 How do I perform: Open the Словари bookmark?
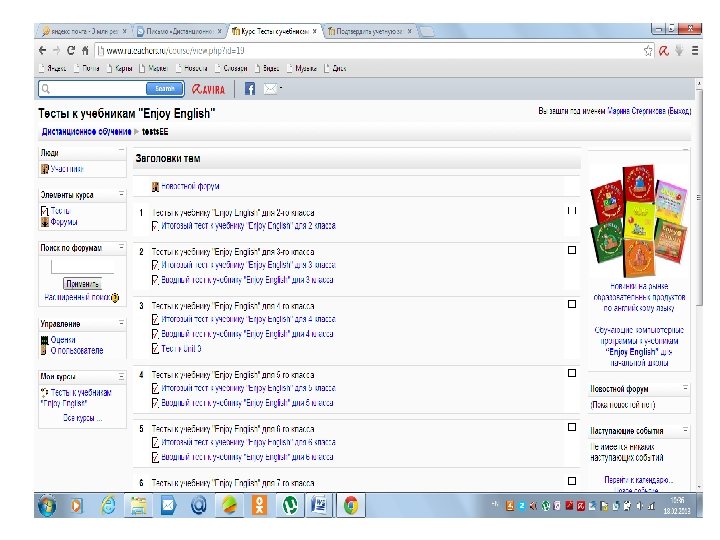231,68
